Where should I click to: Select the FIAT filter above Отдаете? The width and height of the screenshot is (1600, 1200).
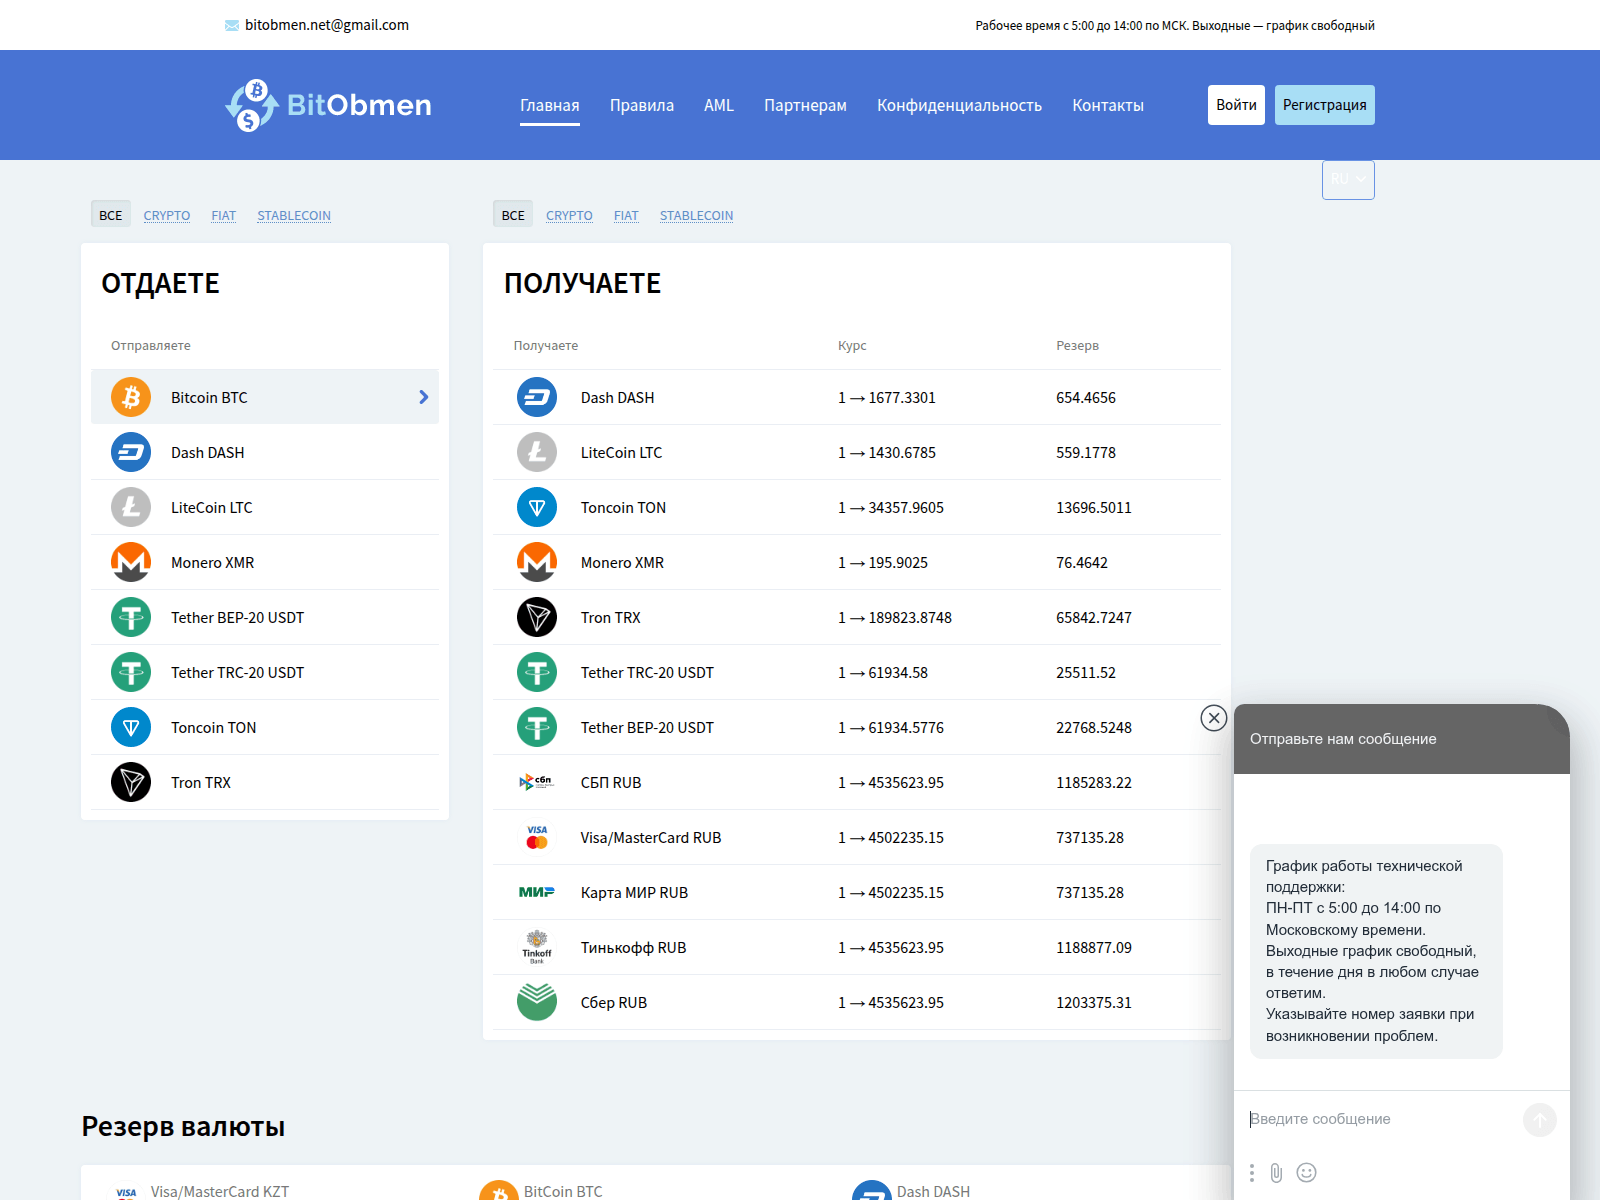point(224,215)
